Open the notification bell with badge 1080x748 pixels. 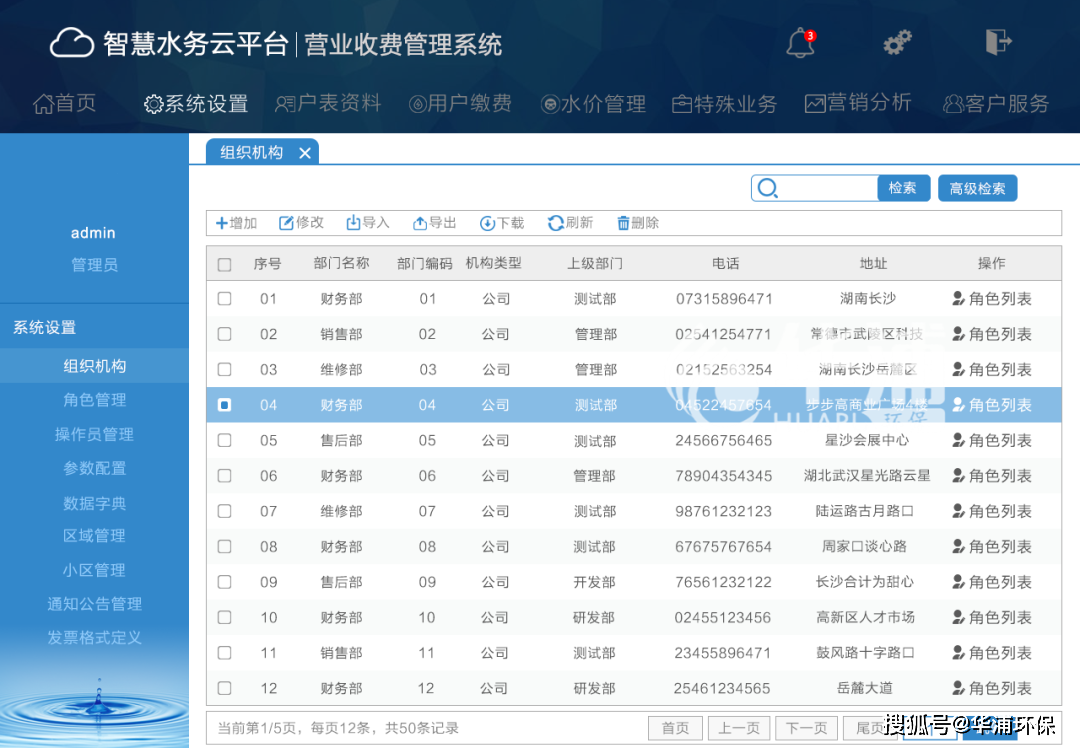[x=800, y=43]
